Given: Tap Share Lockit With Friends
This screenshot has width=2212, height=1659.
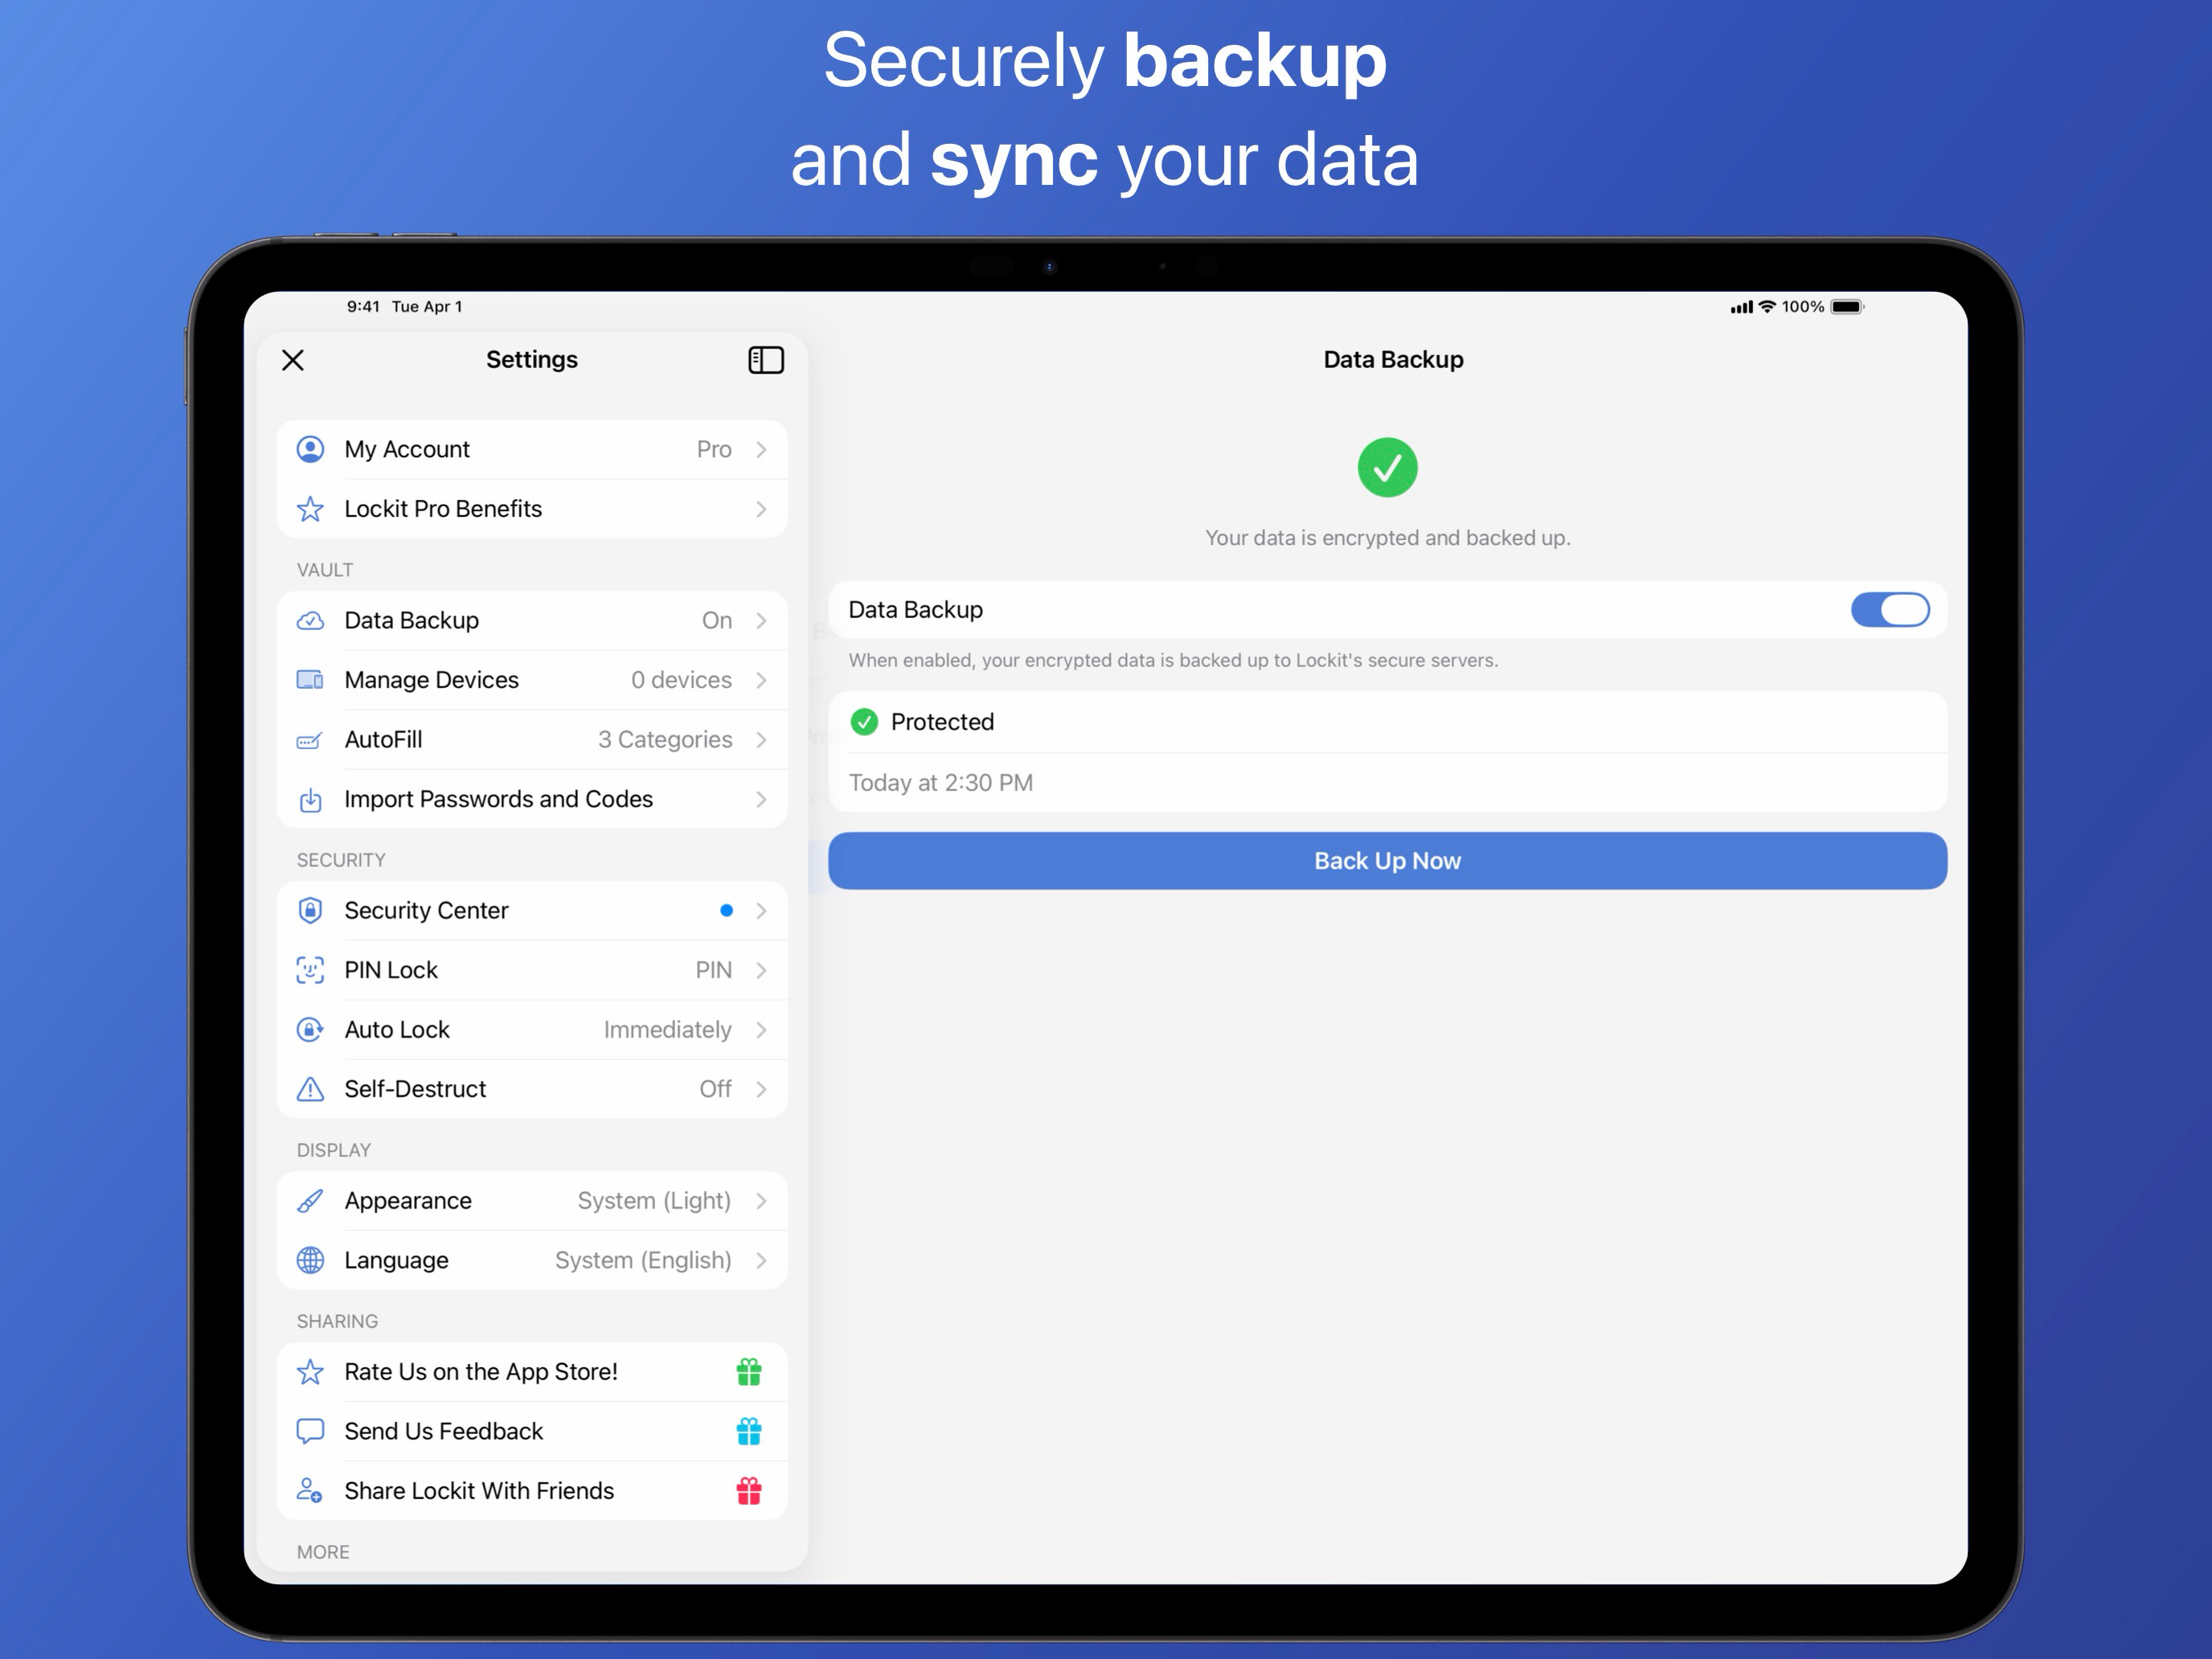Looking at the screenshot, I should (532, 1491).
